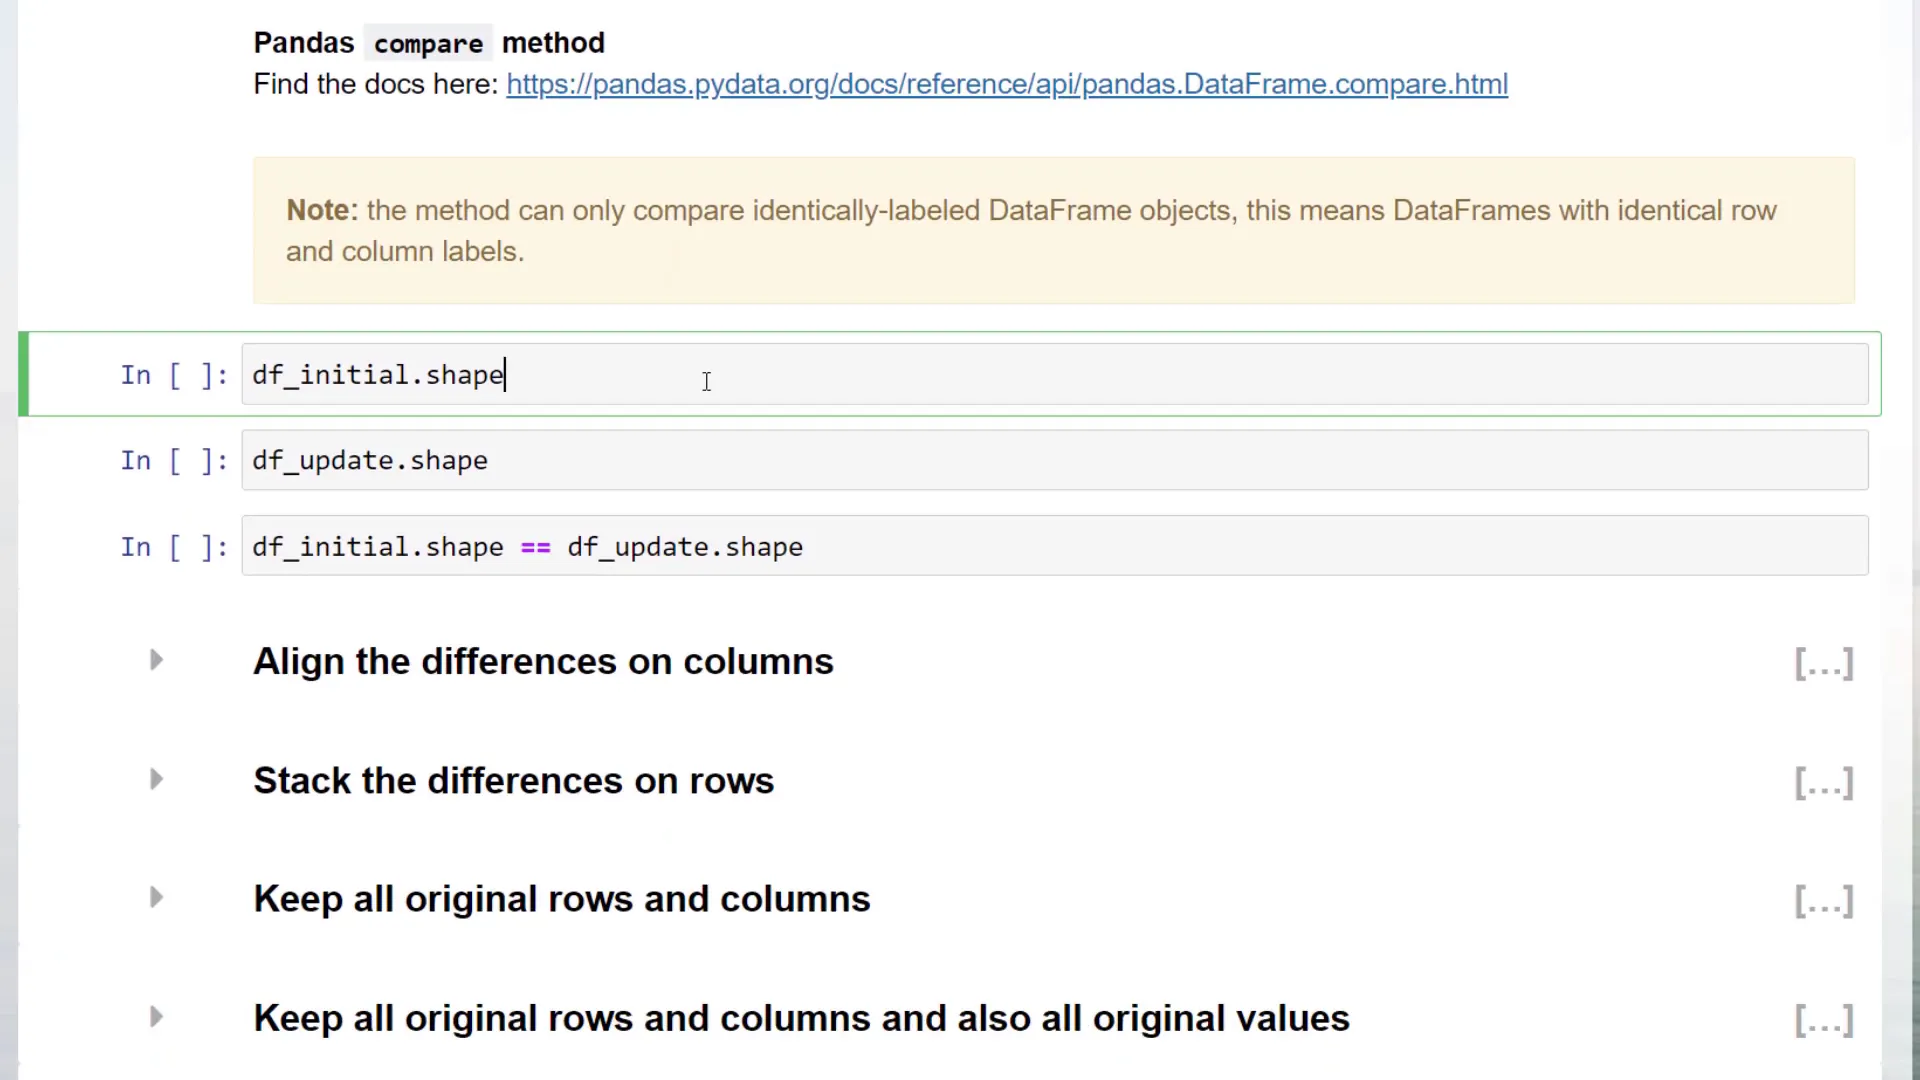
Task: Click the In prompt of the df_update.shape cell
Action: pos(172,460)
